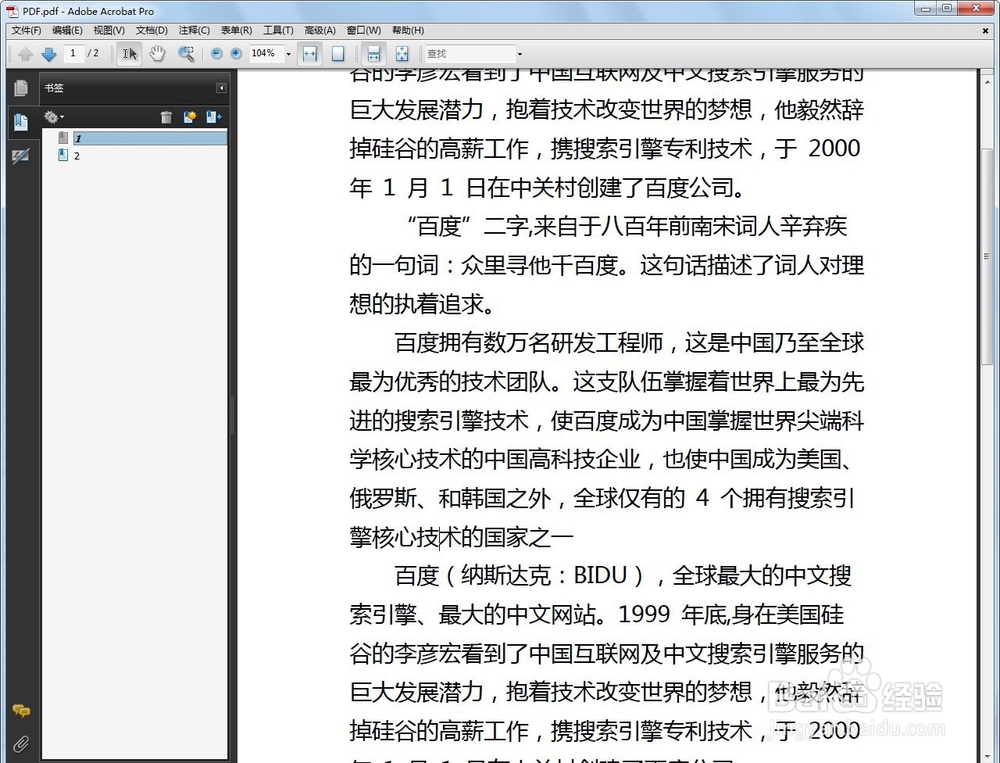Click the vertical scrollbar thumb
The image size is (1000, 763).
pyautogui.click(x=987, y=256)
